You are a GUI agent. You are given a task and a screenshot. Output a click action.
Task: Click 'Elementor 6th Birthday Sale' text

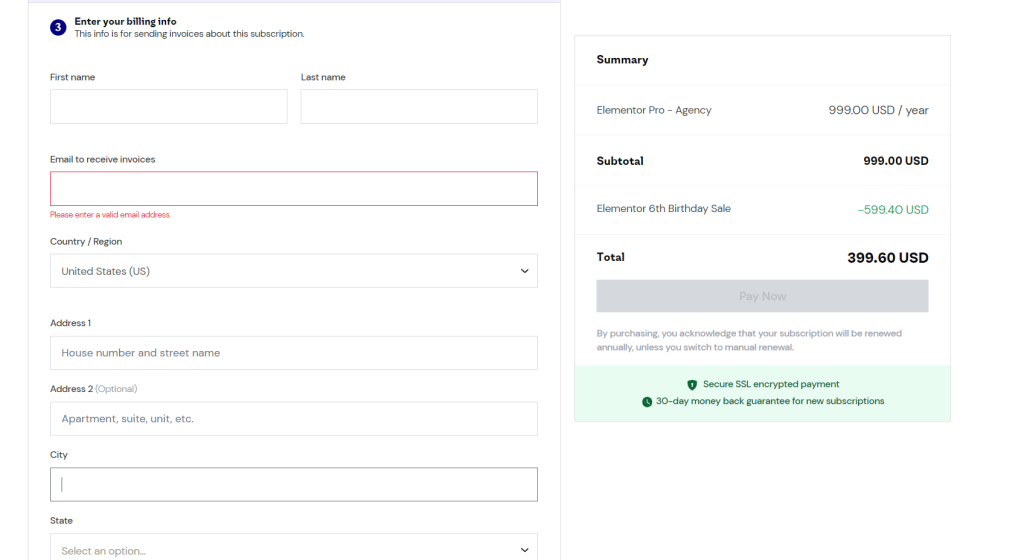(664, 209)
